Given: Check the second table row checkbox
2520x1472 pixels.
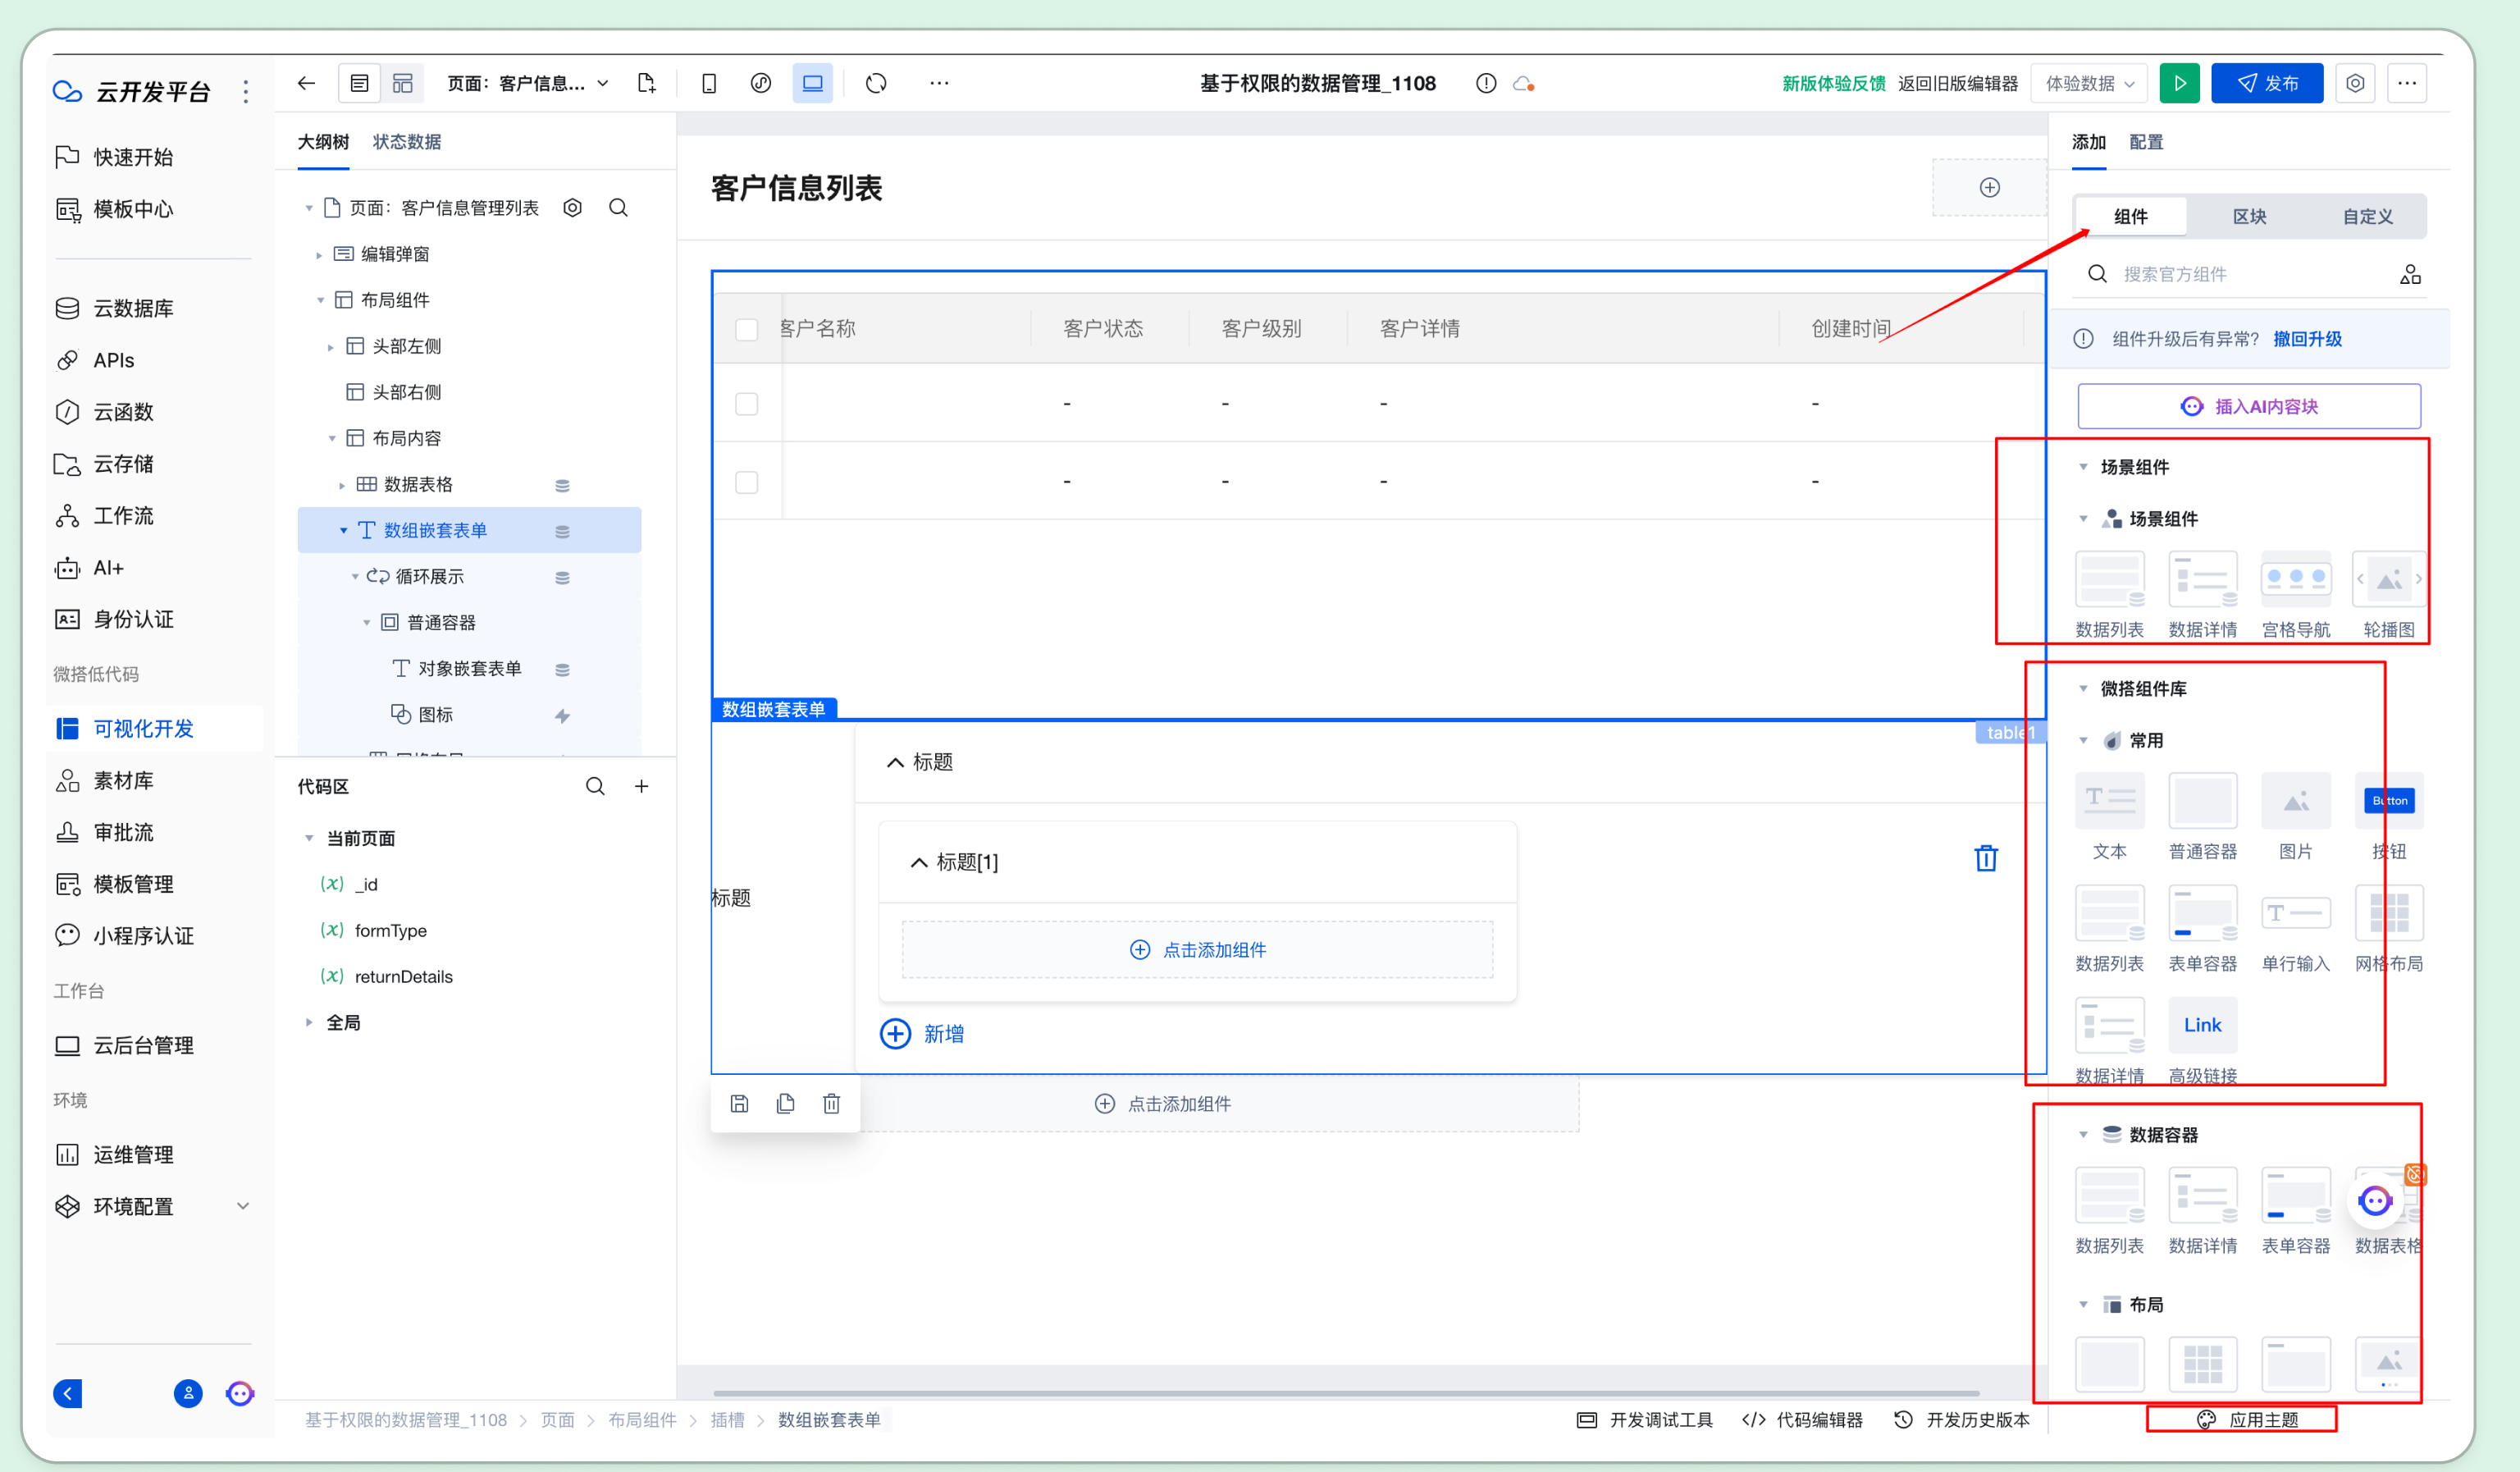Looking at the screenshot, I should coord(746,482).
